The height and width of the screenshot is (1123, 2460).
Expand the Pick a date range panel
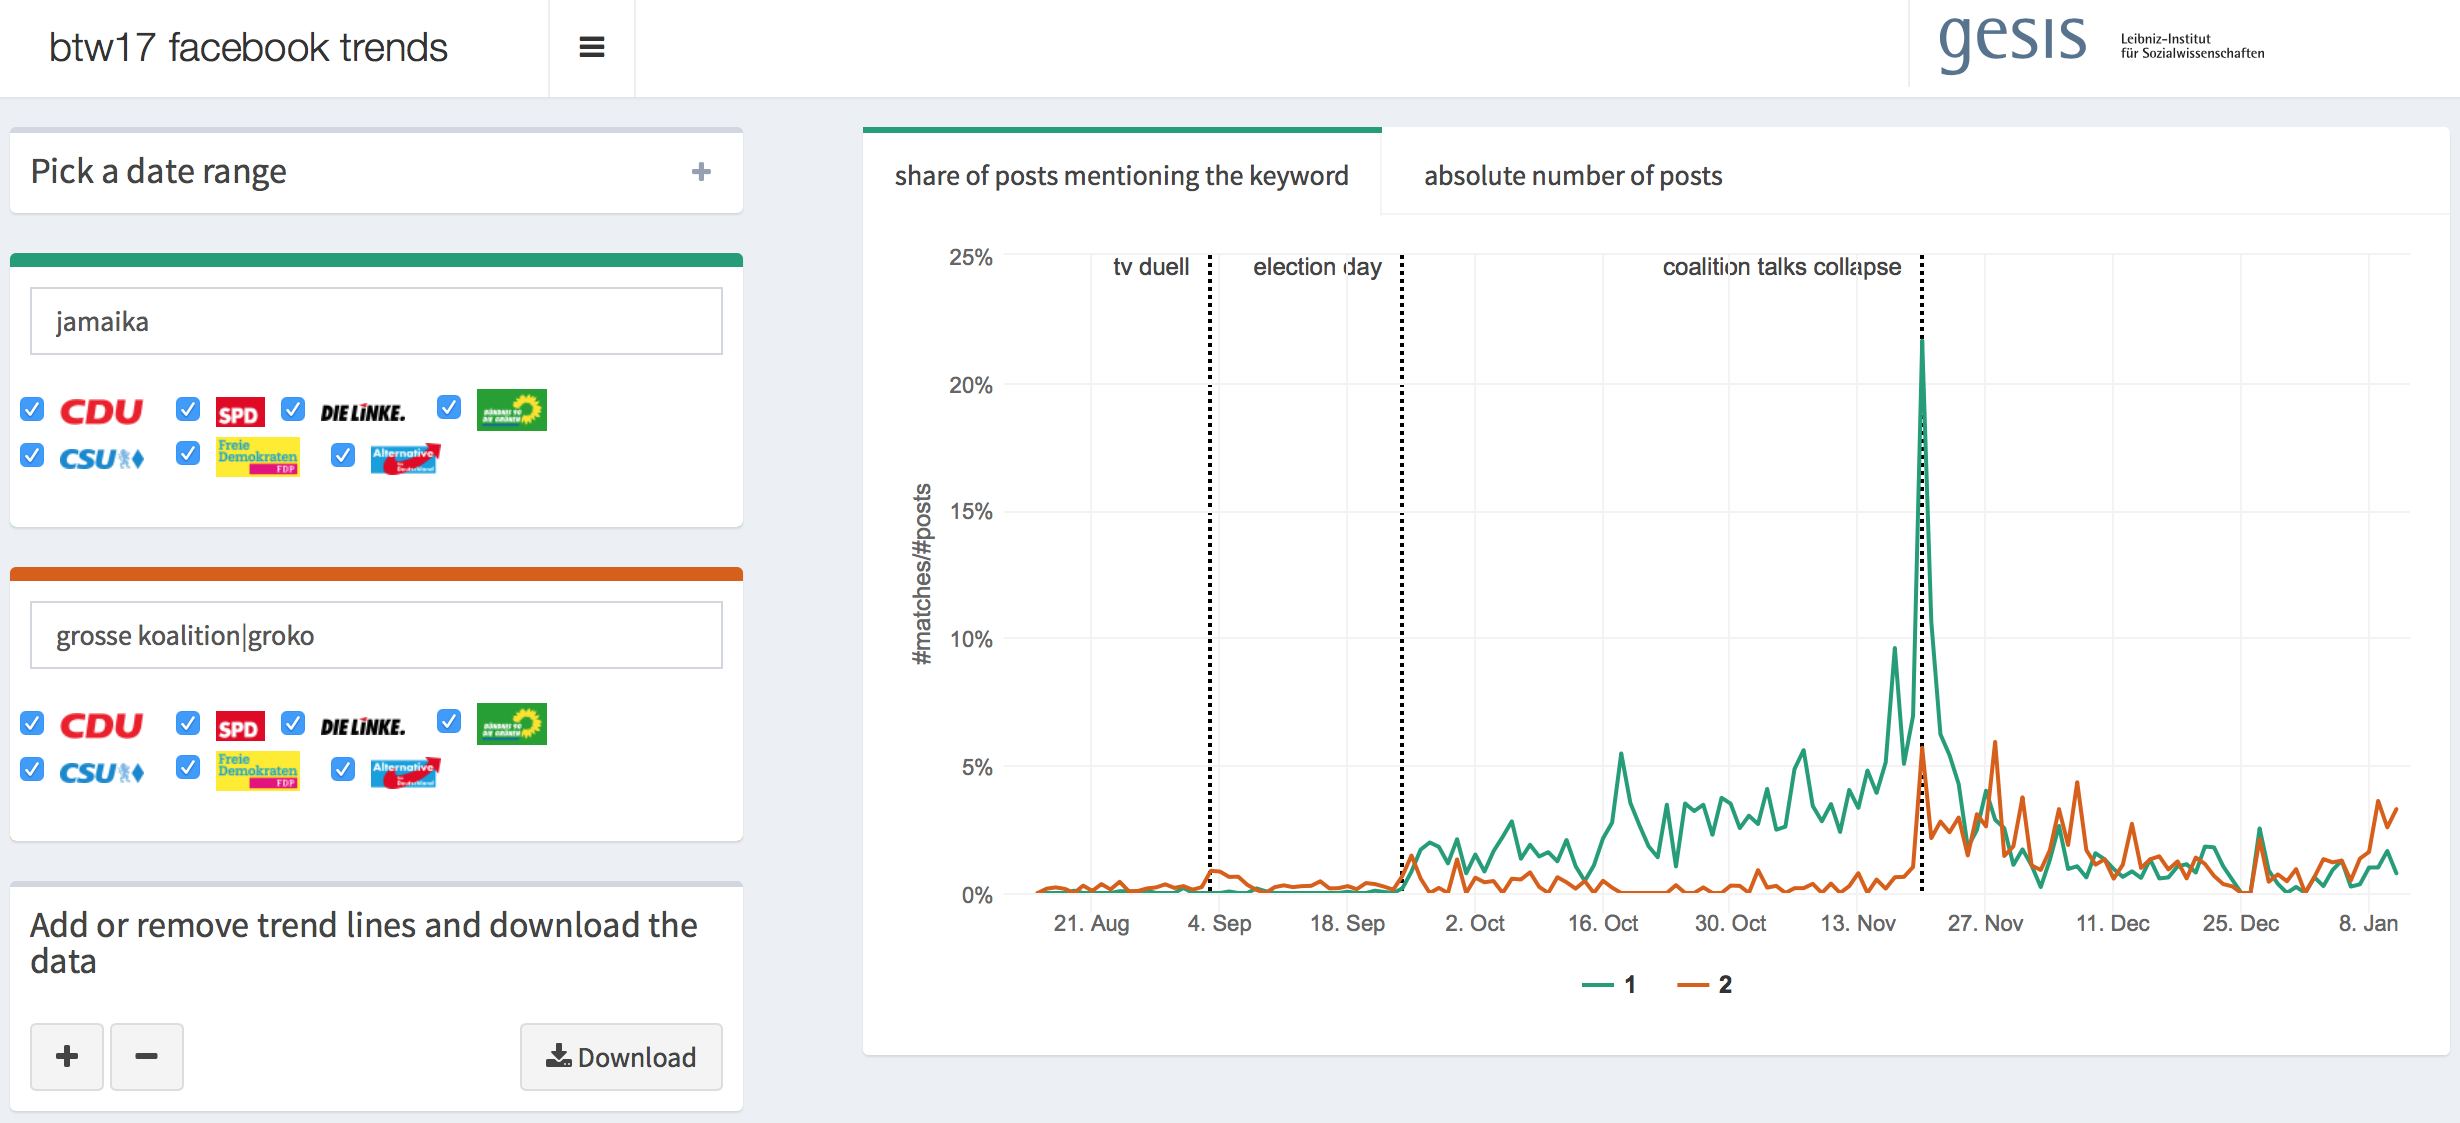point(701,172)
